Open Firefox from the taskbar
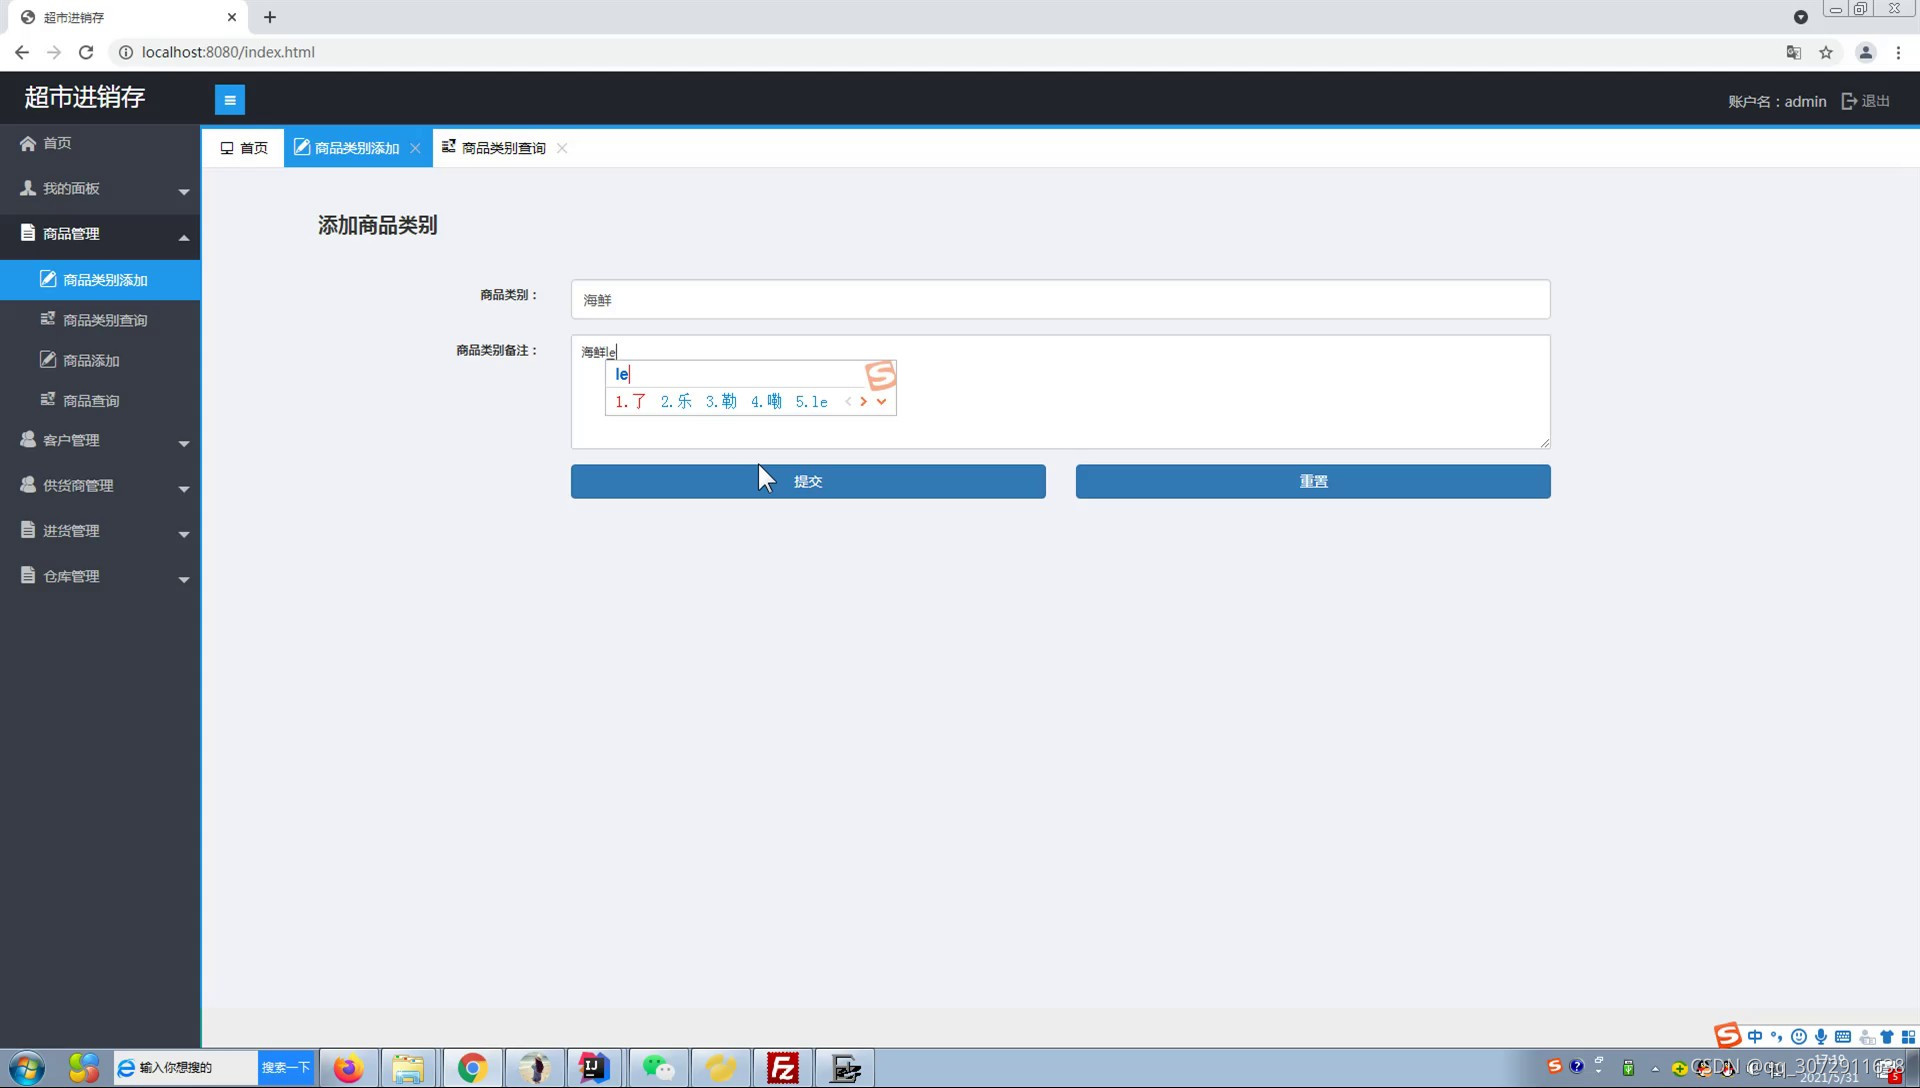 tap(348, 1068)
